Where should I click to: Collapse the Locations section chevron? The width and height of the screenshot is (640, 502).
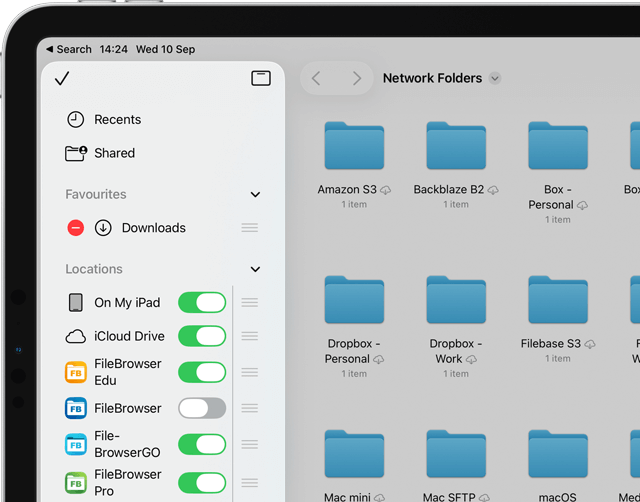coord(255,269)
